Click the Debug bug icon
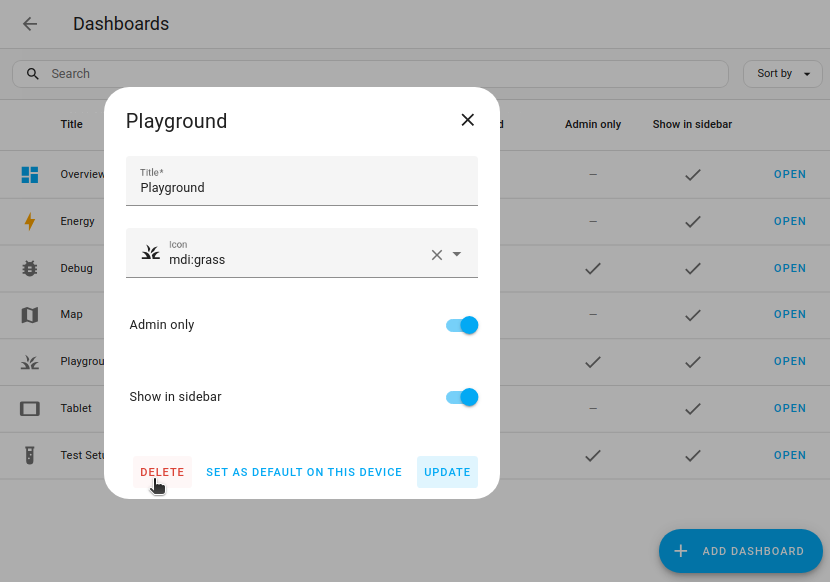This screenshot has height=582, width=830. (30, 268)
